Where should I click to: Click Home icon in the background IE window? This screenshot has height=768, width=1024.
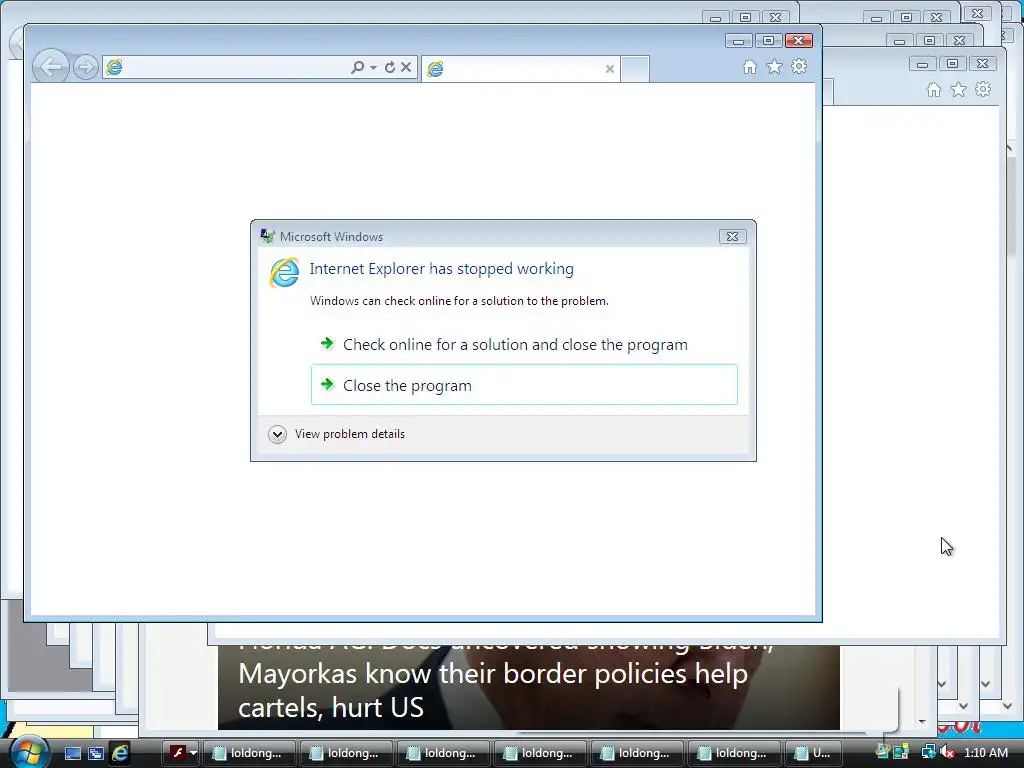click(x=934, y=89)
